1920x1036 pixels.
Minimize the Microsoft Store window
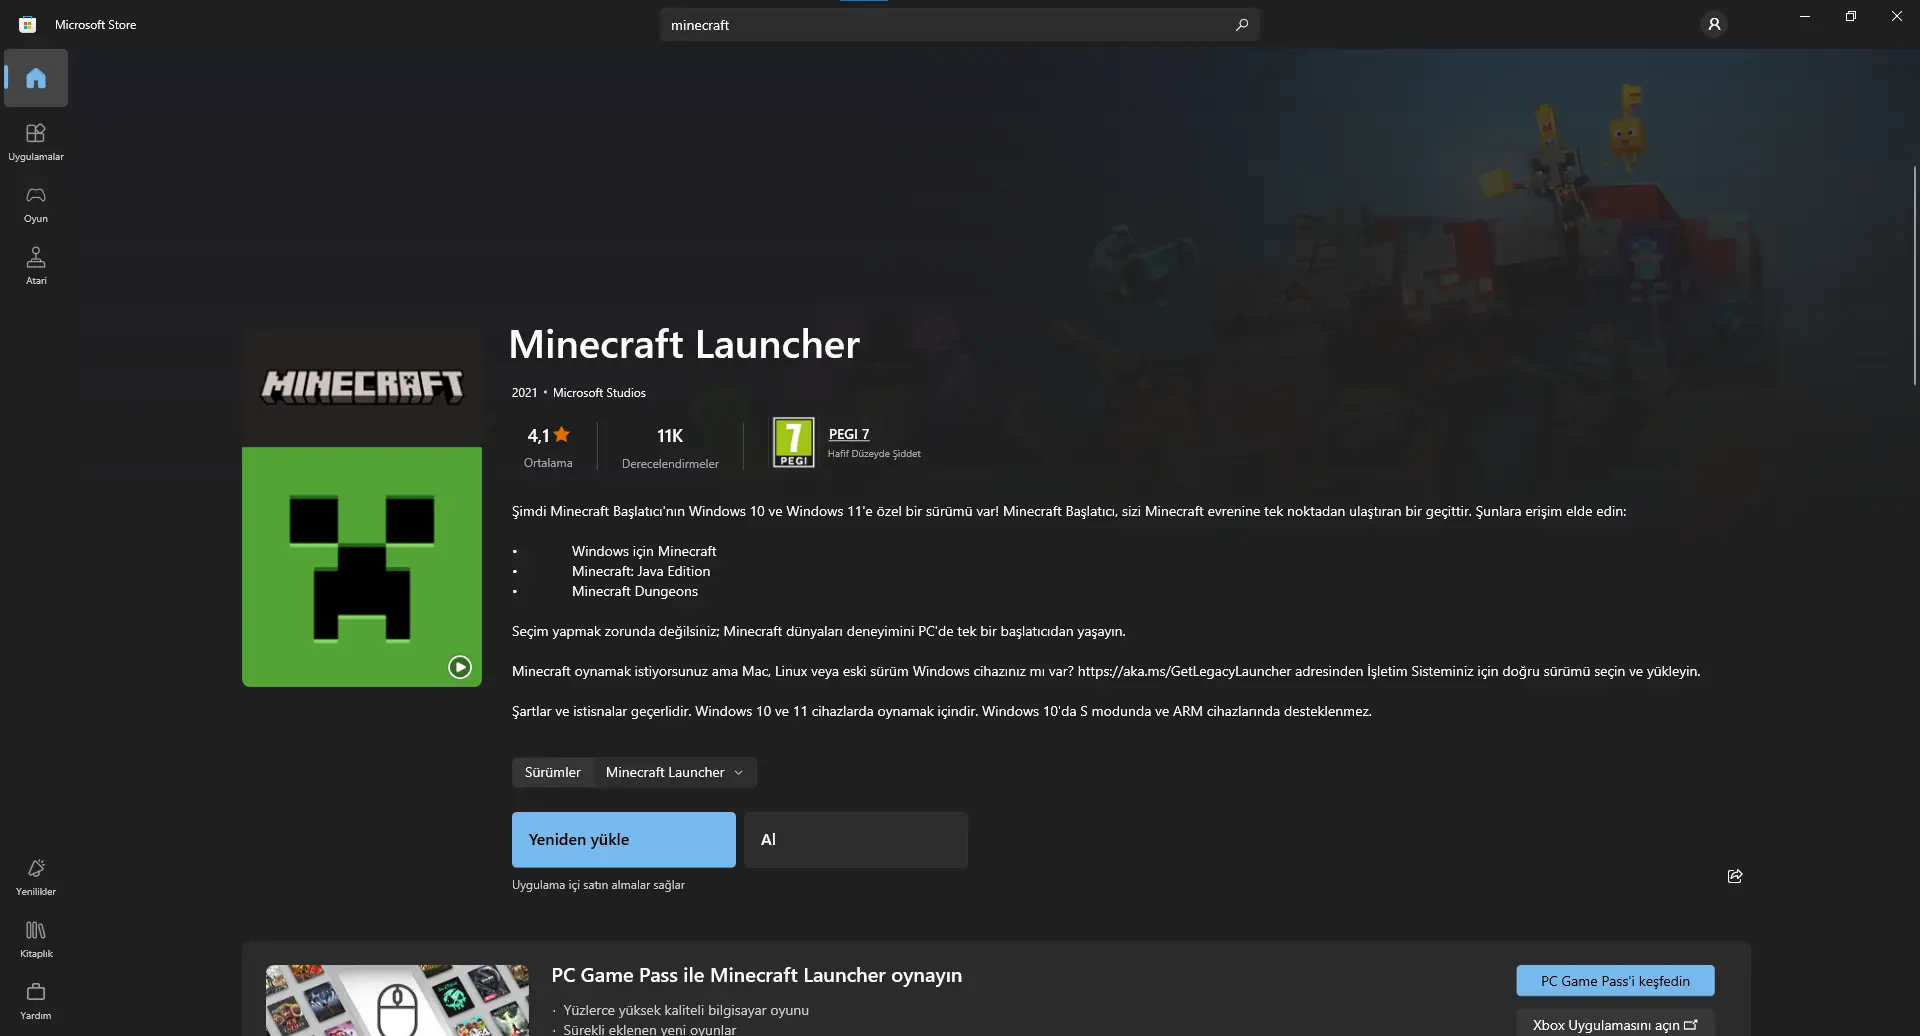pos(1805,16)
